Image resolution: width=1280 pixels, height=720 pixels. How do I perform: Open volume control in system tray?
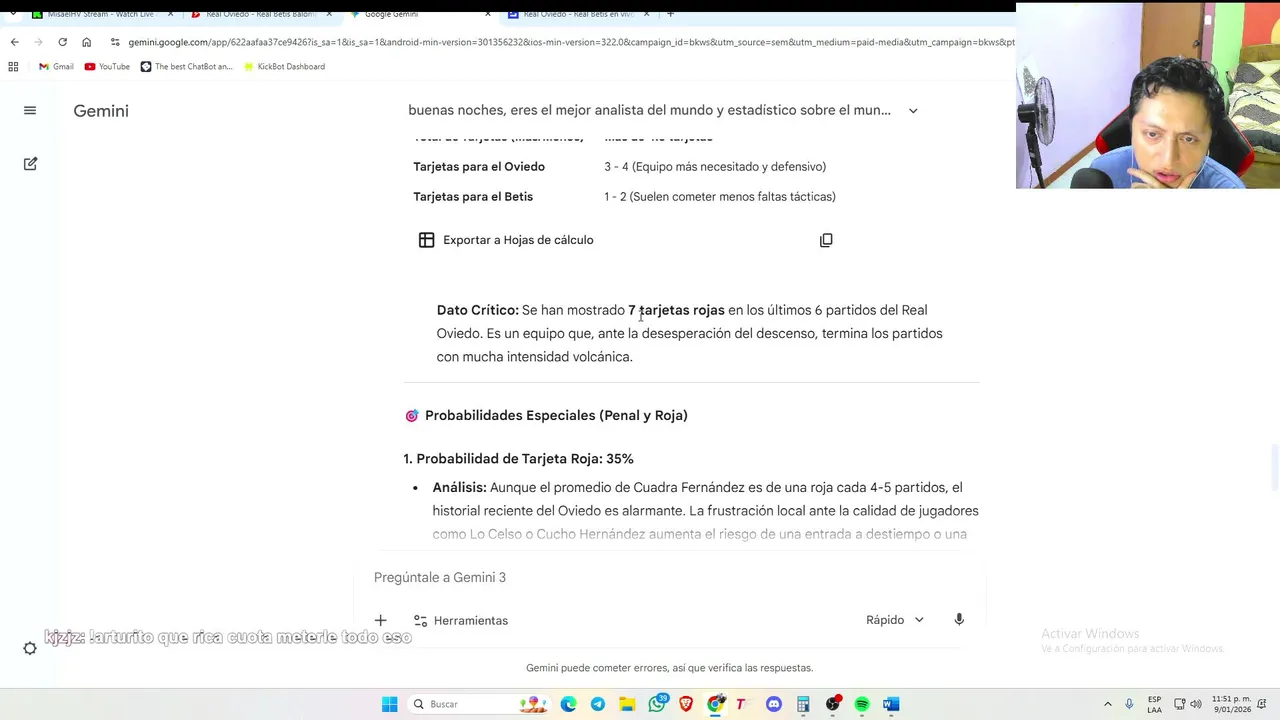coord(1196,704)
